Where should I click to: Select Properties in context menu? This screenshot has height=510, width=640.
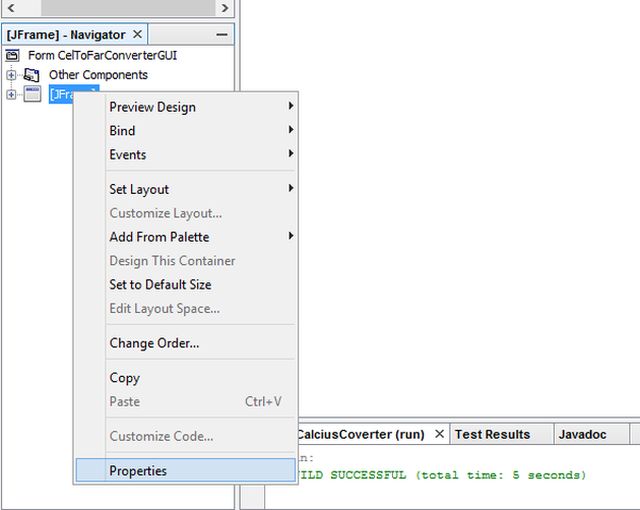coord(186,470)
